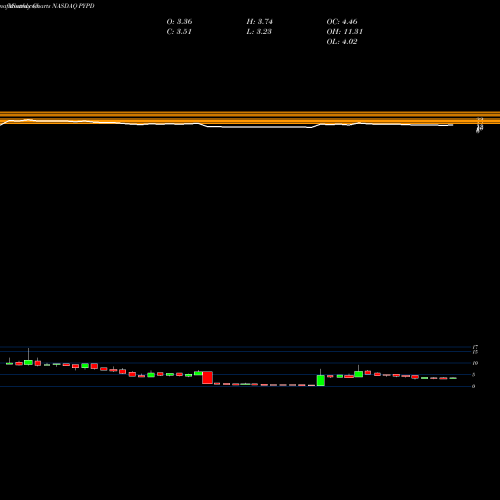Click the 5 price axis label
This screenshot has width=500, height=500.
point(474,375)
